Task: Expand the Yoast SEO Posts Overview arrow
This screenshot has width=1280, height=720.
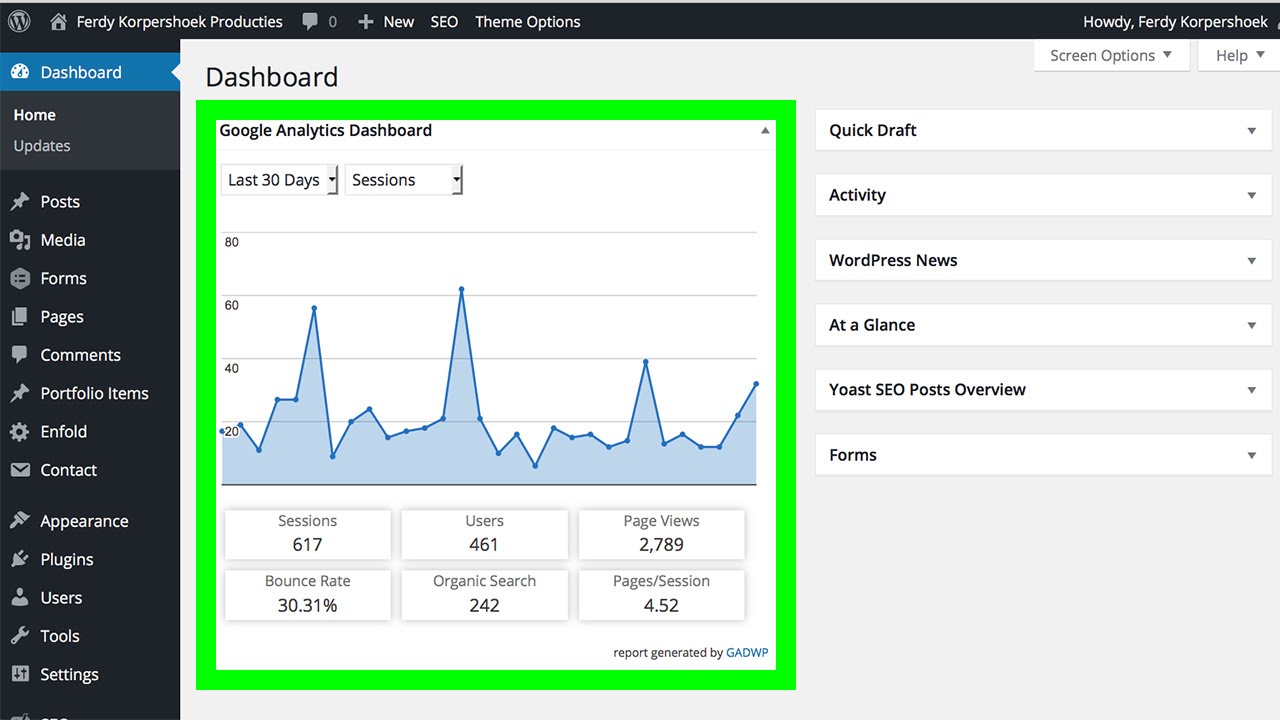Action: pyautogui.click(x=1251, y=391)
